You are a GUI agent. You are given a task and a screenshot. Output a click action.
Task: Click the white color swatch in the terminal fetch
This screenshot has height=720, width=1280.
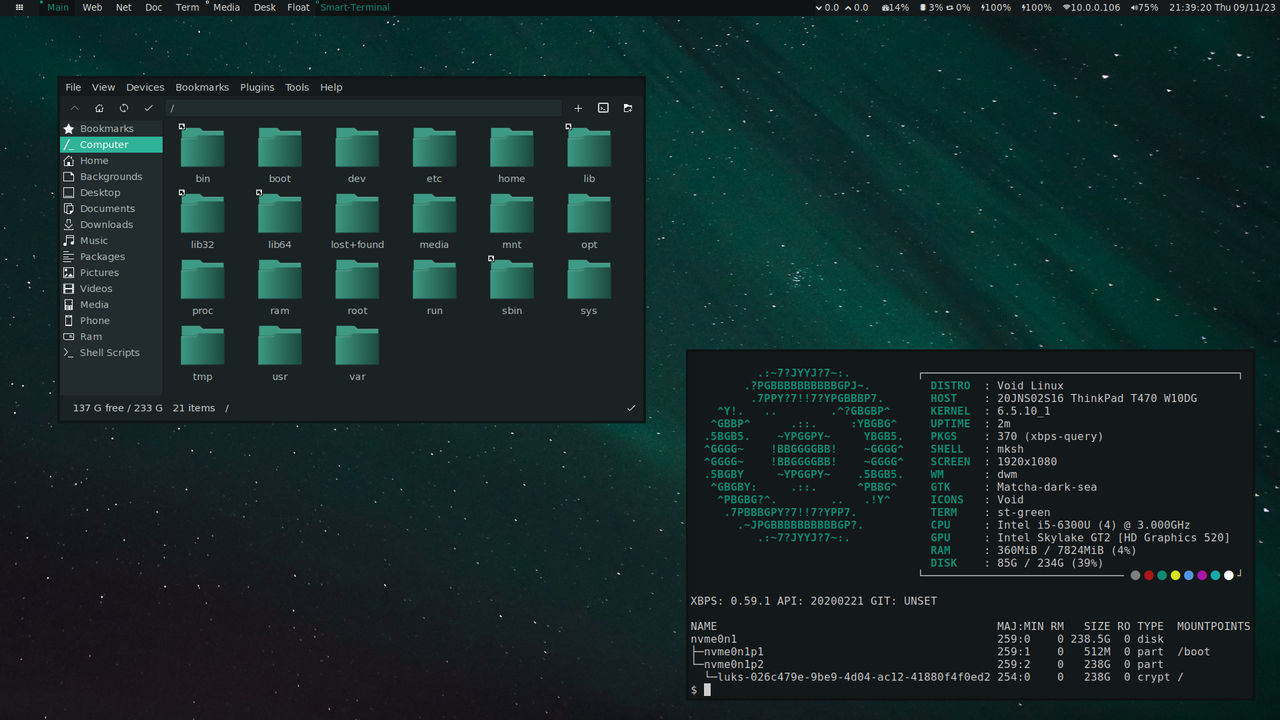(x=1228, y=575)
